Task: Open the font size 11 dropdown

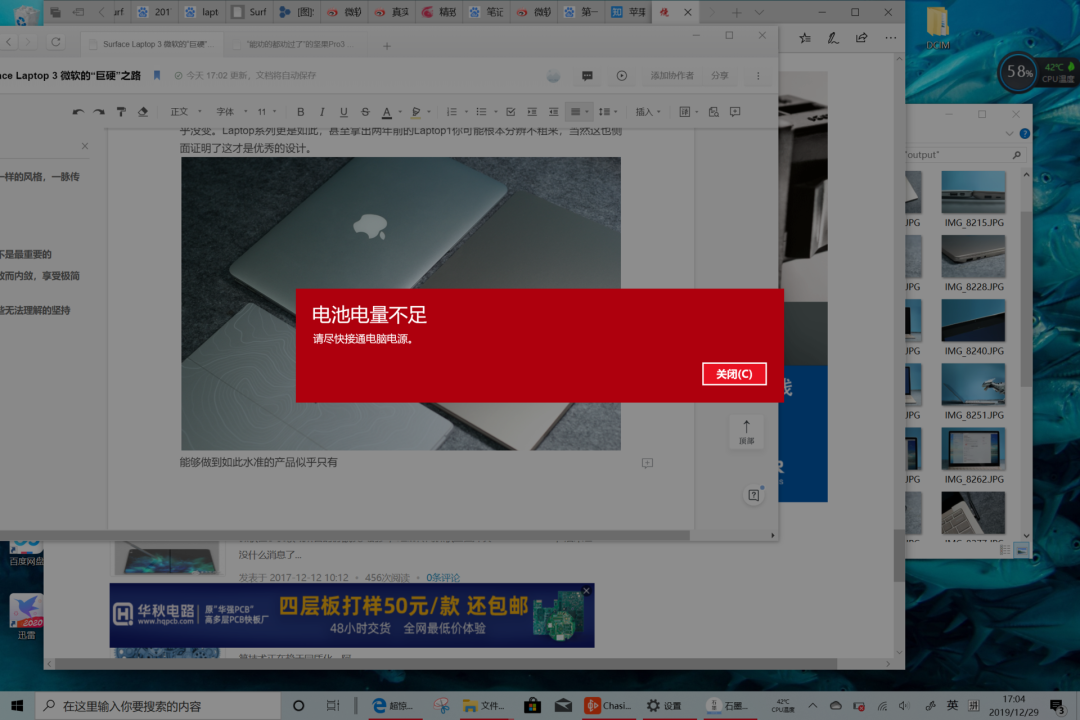Action: coord(267,112)
